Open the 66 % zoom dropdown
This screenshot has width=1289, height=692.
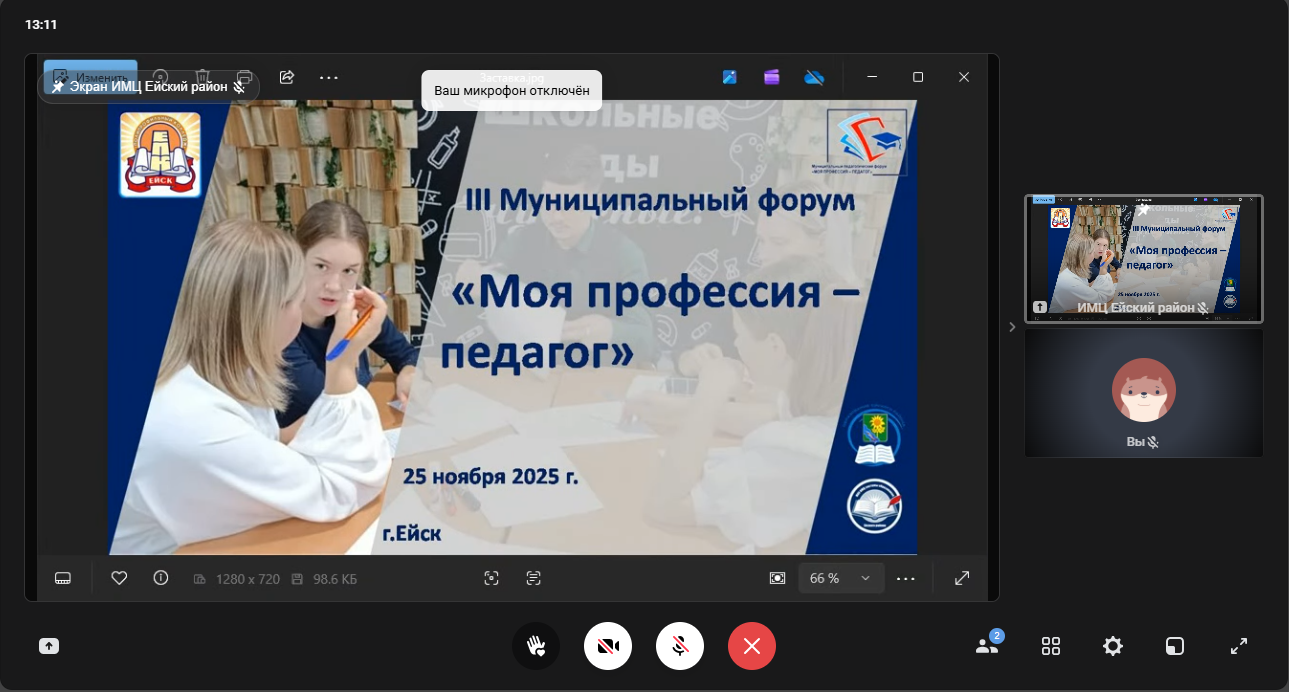[841, 578]
